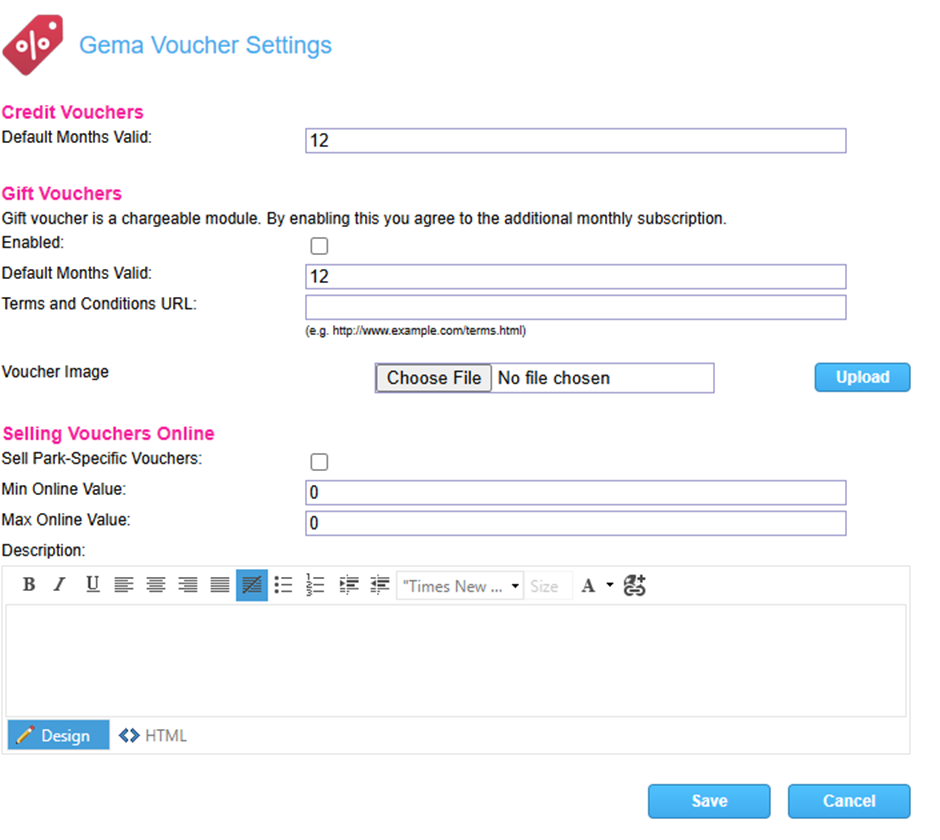Apply underline formatting in the editor
The width and height of the screenshot is (940, 840).
coord(92,585)
